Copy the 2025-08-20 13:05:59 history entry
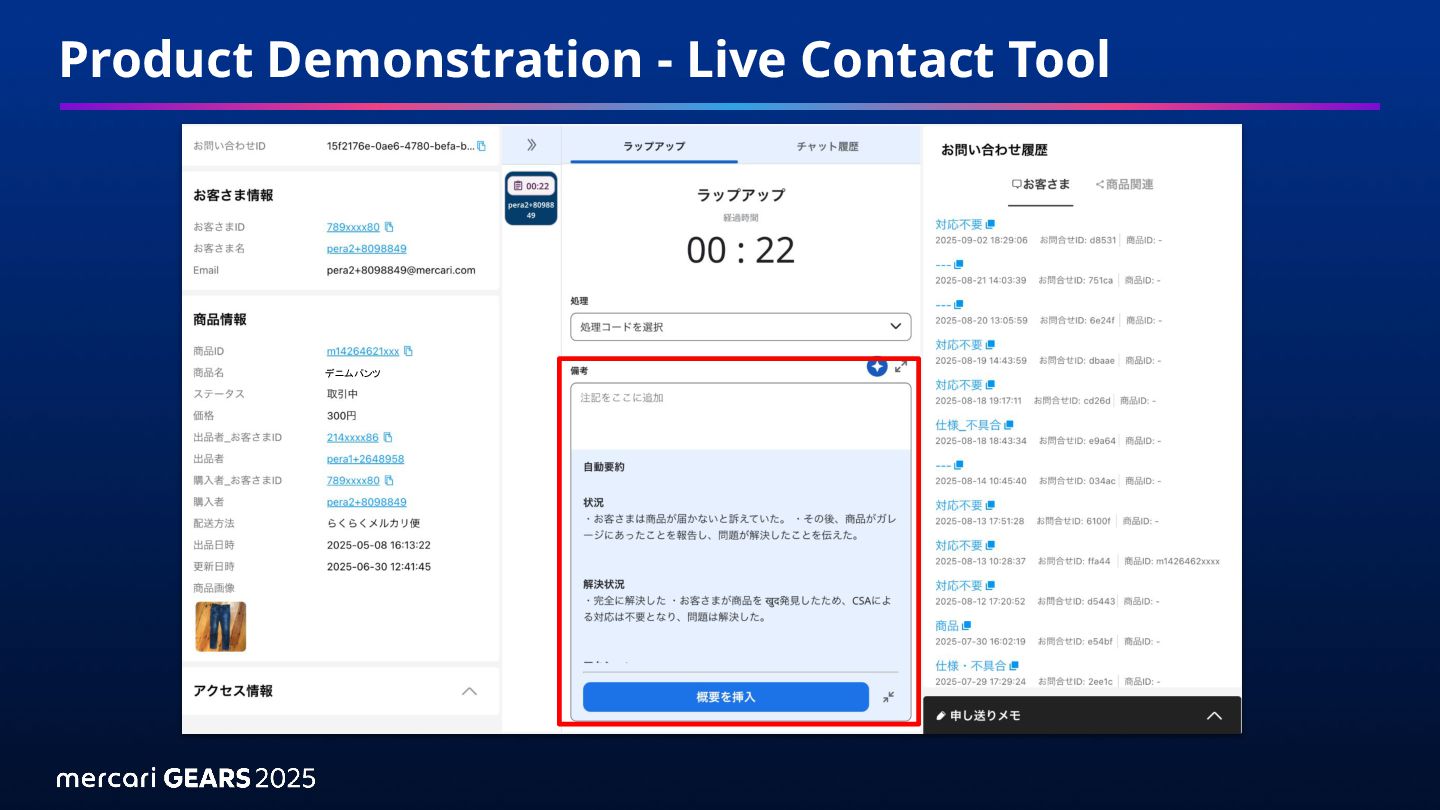The width and height of the screenshot is (1440, 810). pyautogui.click(x=958, y=304)
